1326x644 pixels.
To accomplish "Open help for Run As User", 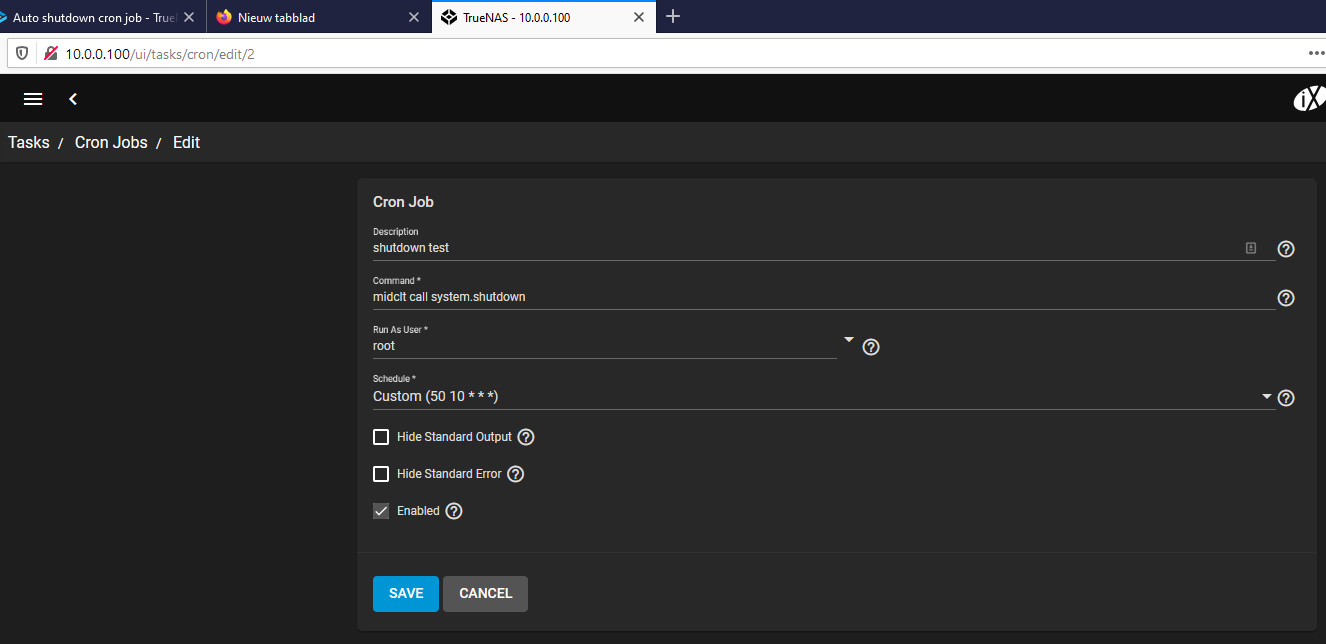I will [x=871, y=347].
